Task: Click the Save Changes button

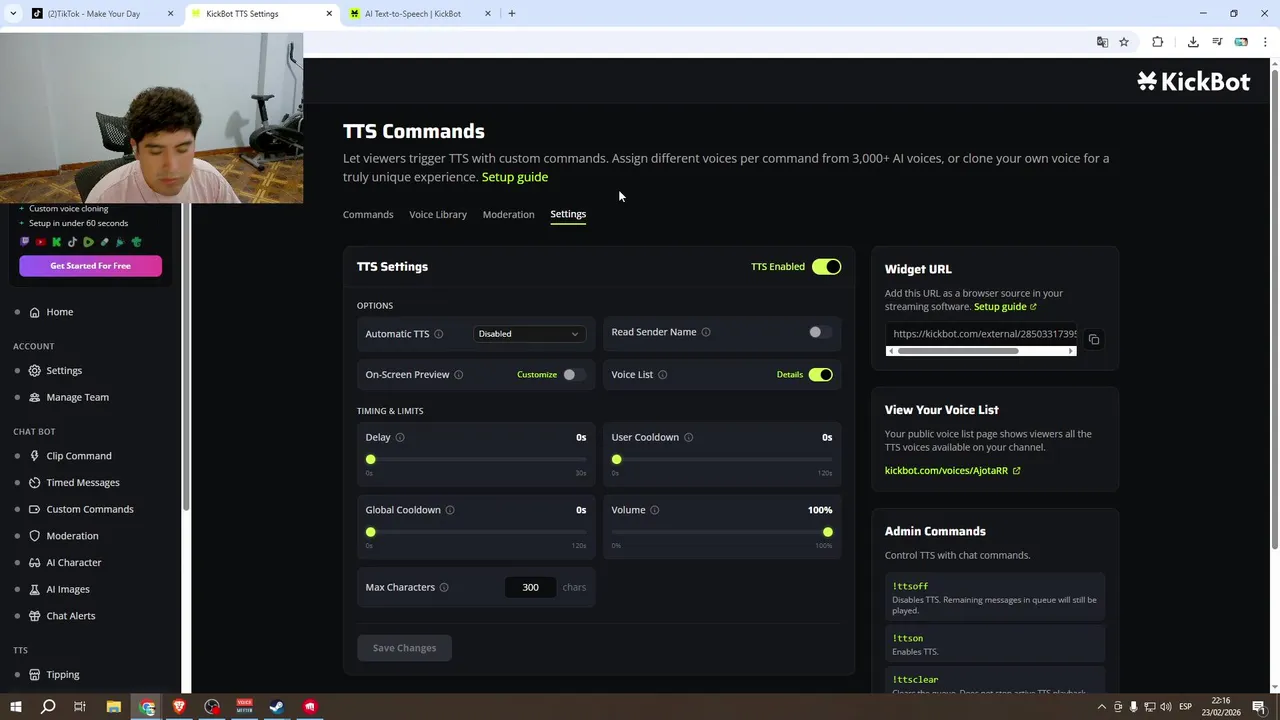Action: coord(404,648)
